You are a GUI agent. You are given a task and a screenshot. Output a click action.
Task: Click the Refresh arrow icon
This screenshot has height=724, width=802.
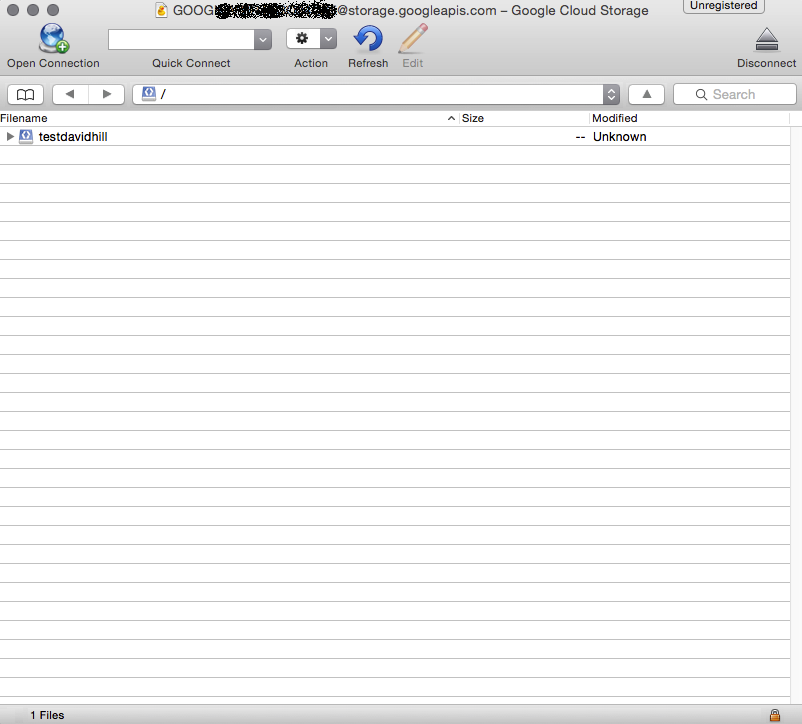coord(368,39)
